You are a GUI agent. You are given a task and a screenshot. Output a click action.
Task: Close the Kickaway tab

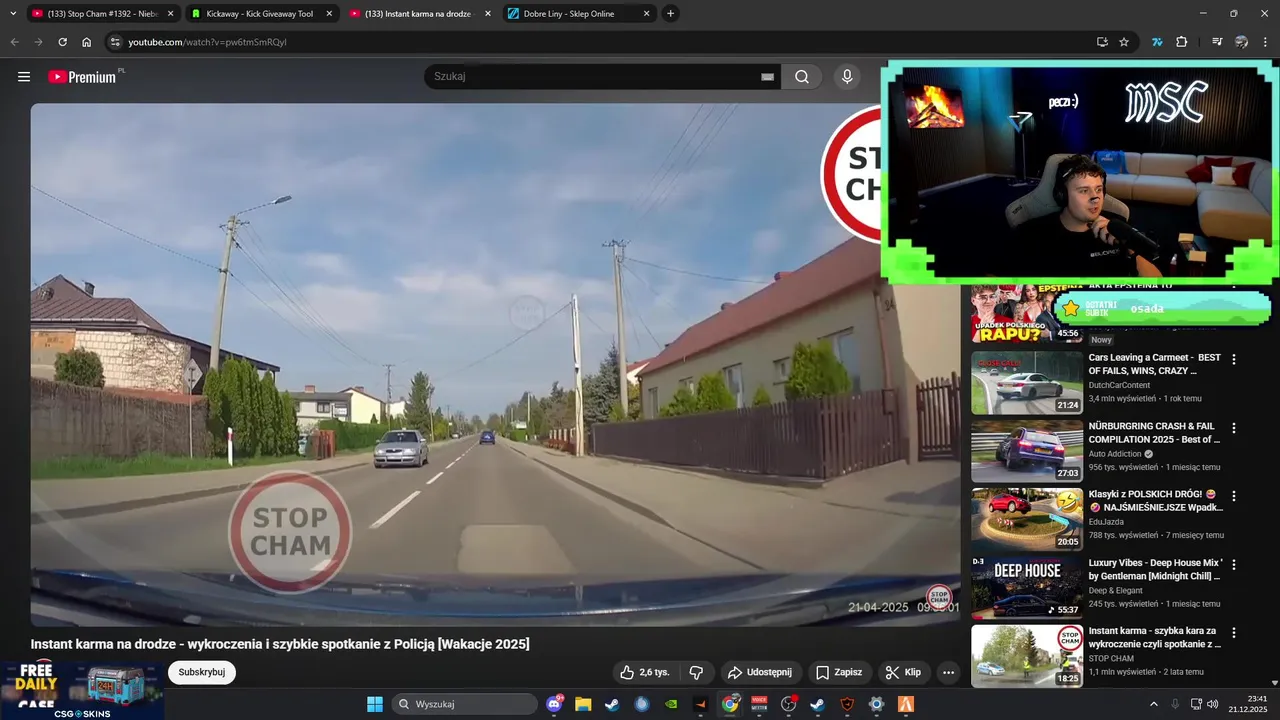click(x=329, y=14)
